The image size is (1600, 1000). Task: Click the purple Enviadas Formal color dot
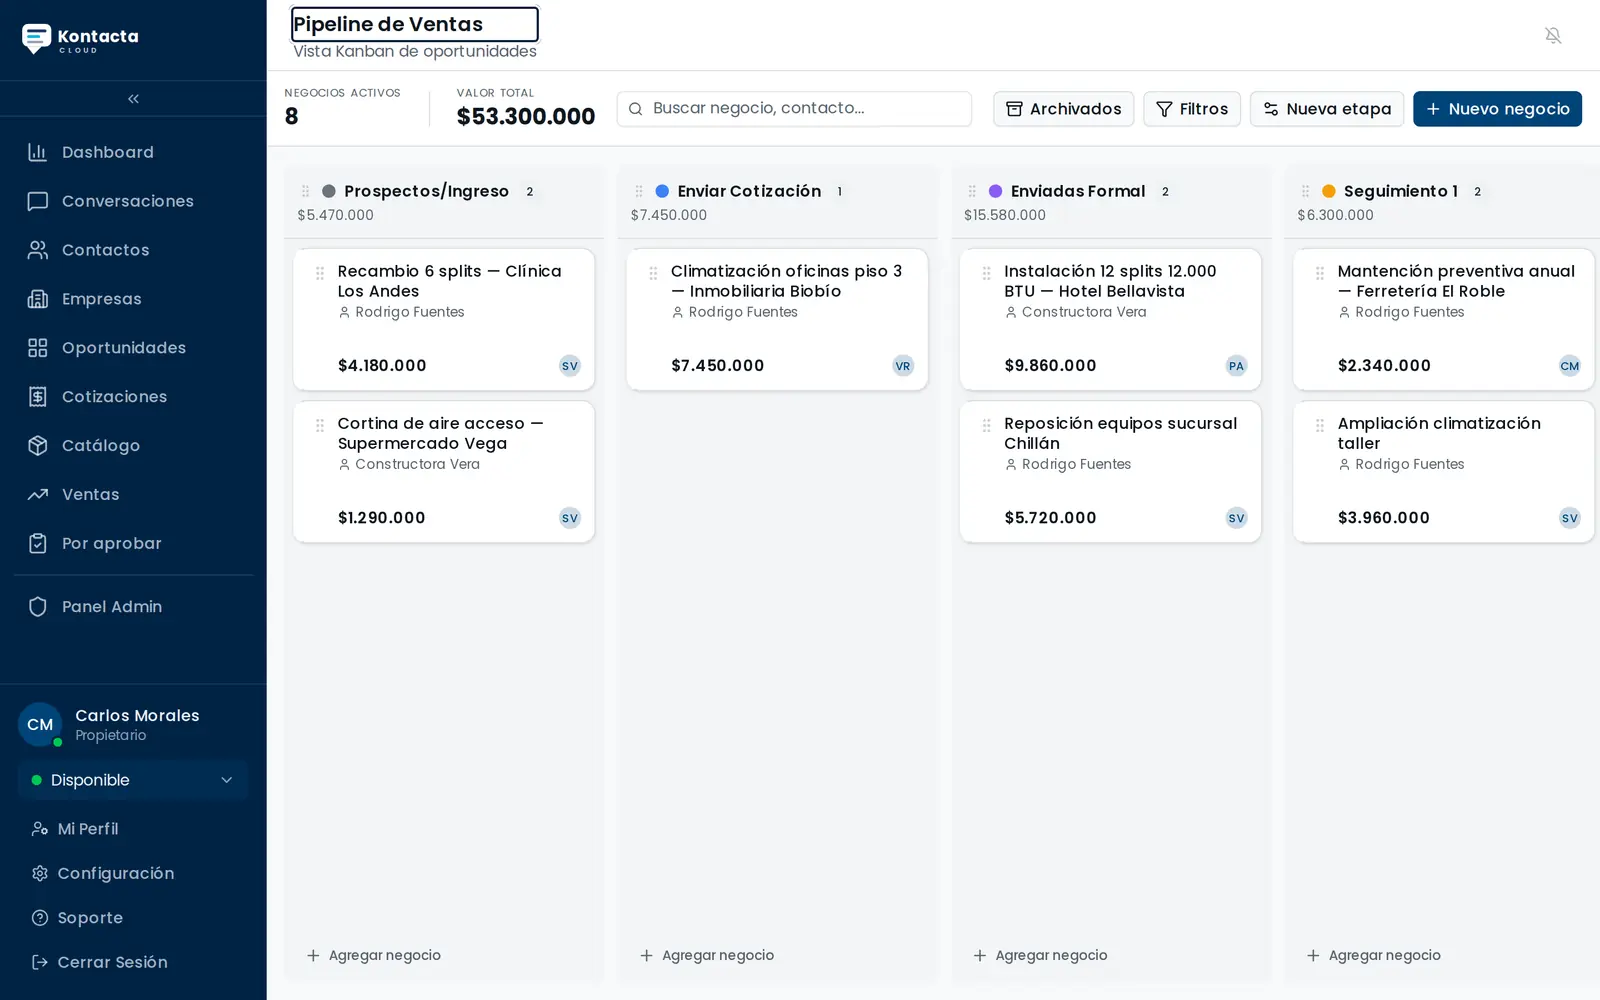996,191
